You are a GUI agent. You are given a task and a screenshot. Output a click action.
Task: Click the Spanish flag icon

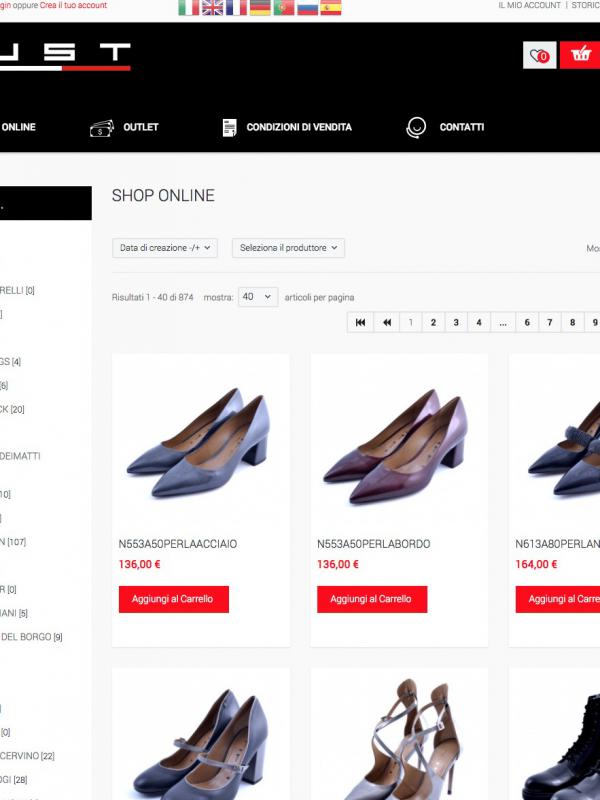pyautogui.click(x=331, y=8)
